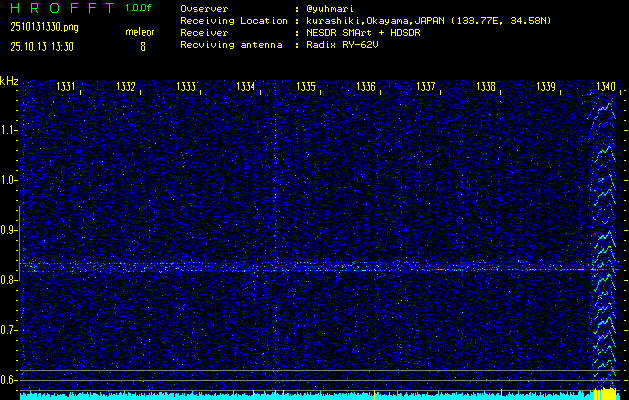Click the meteor count label
Screen dimensions: 629x400
(140, 33)
